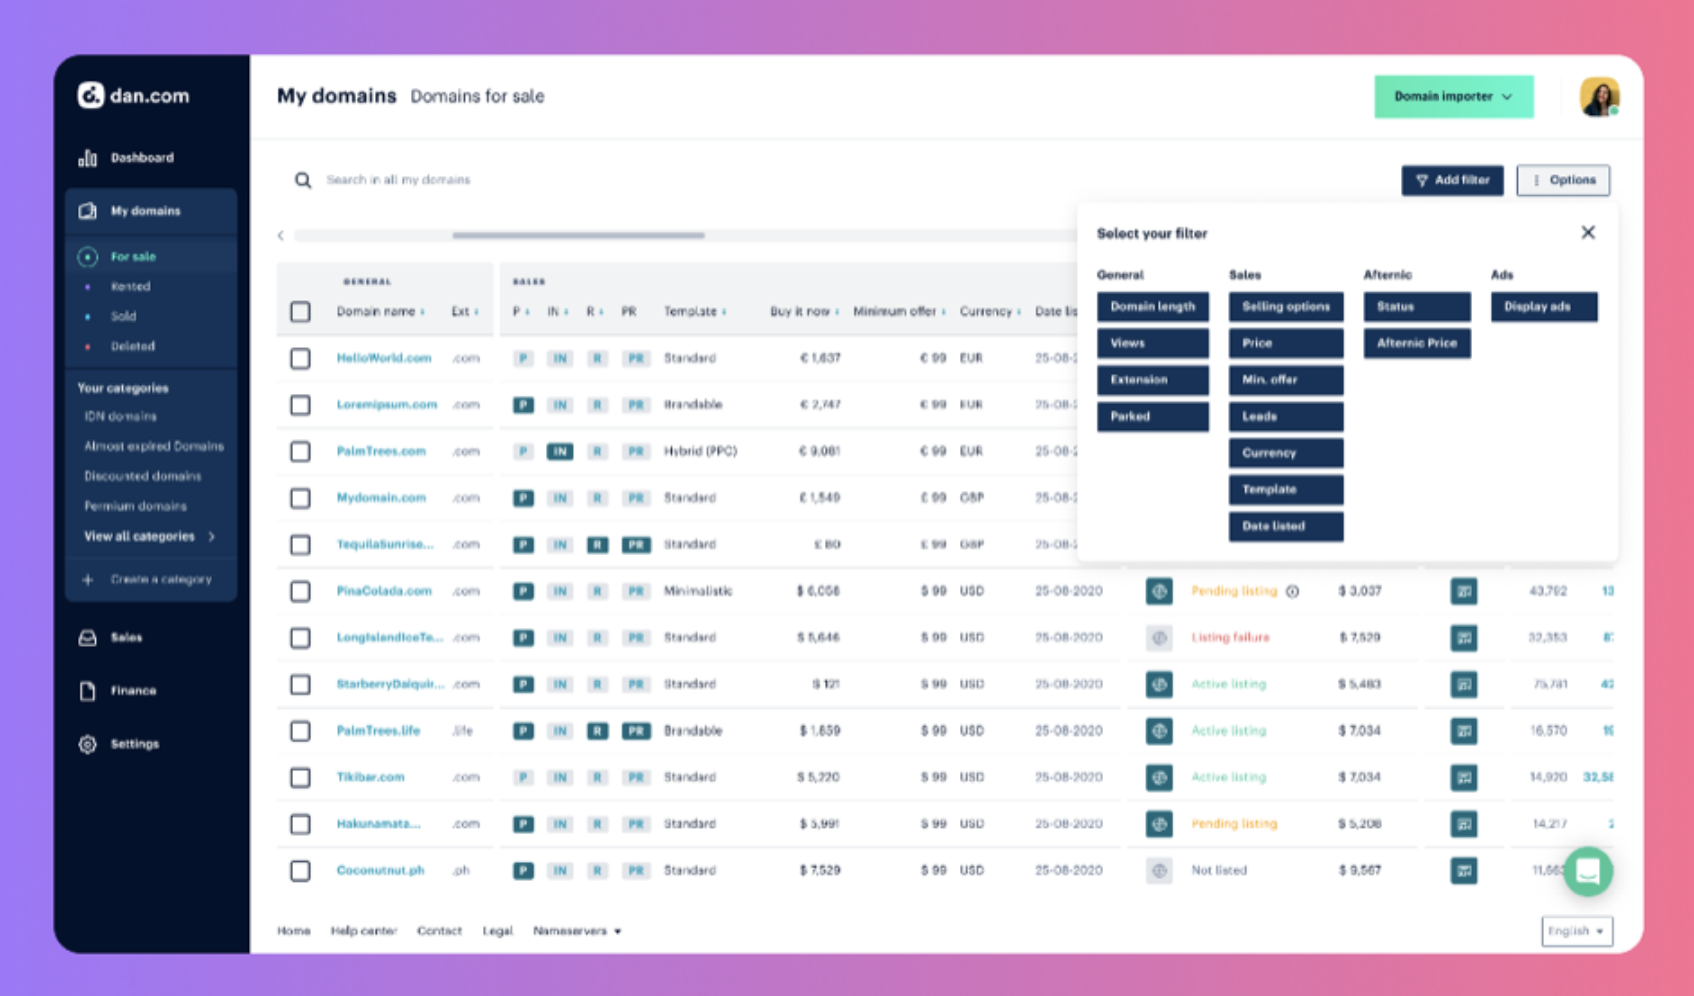
Task: Open Settings gear icon in sidebar
Action: point(88,744)
